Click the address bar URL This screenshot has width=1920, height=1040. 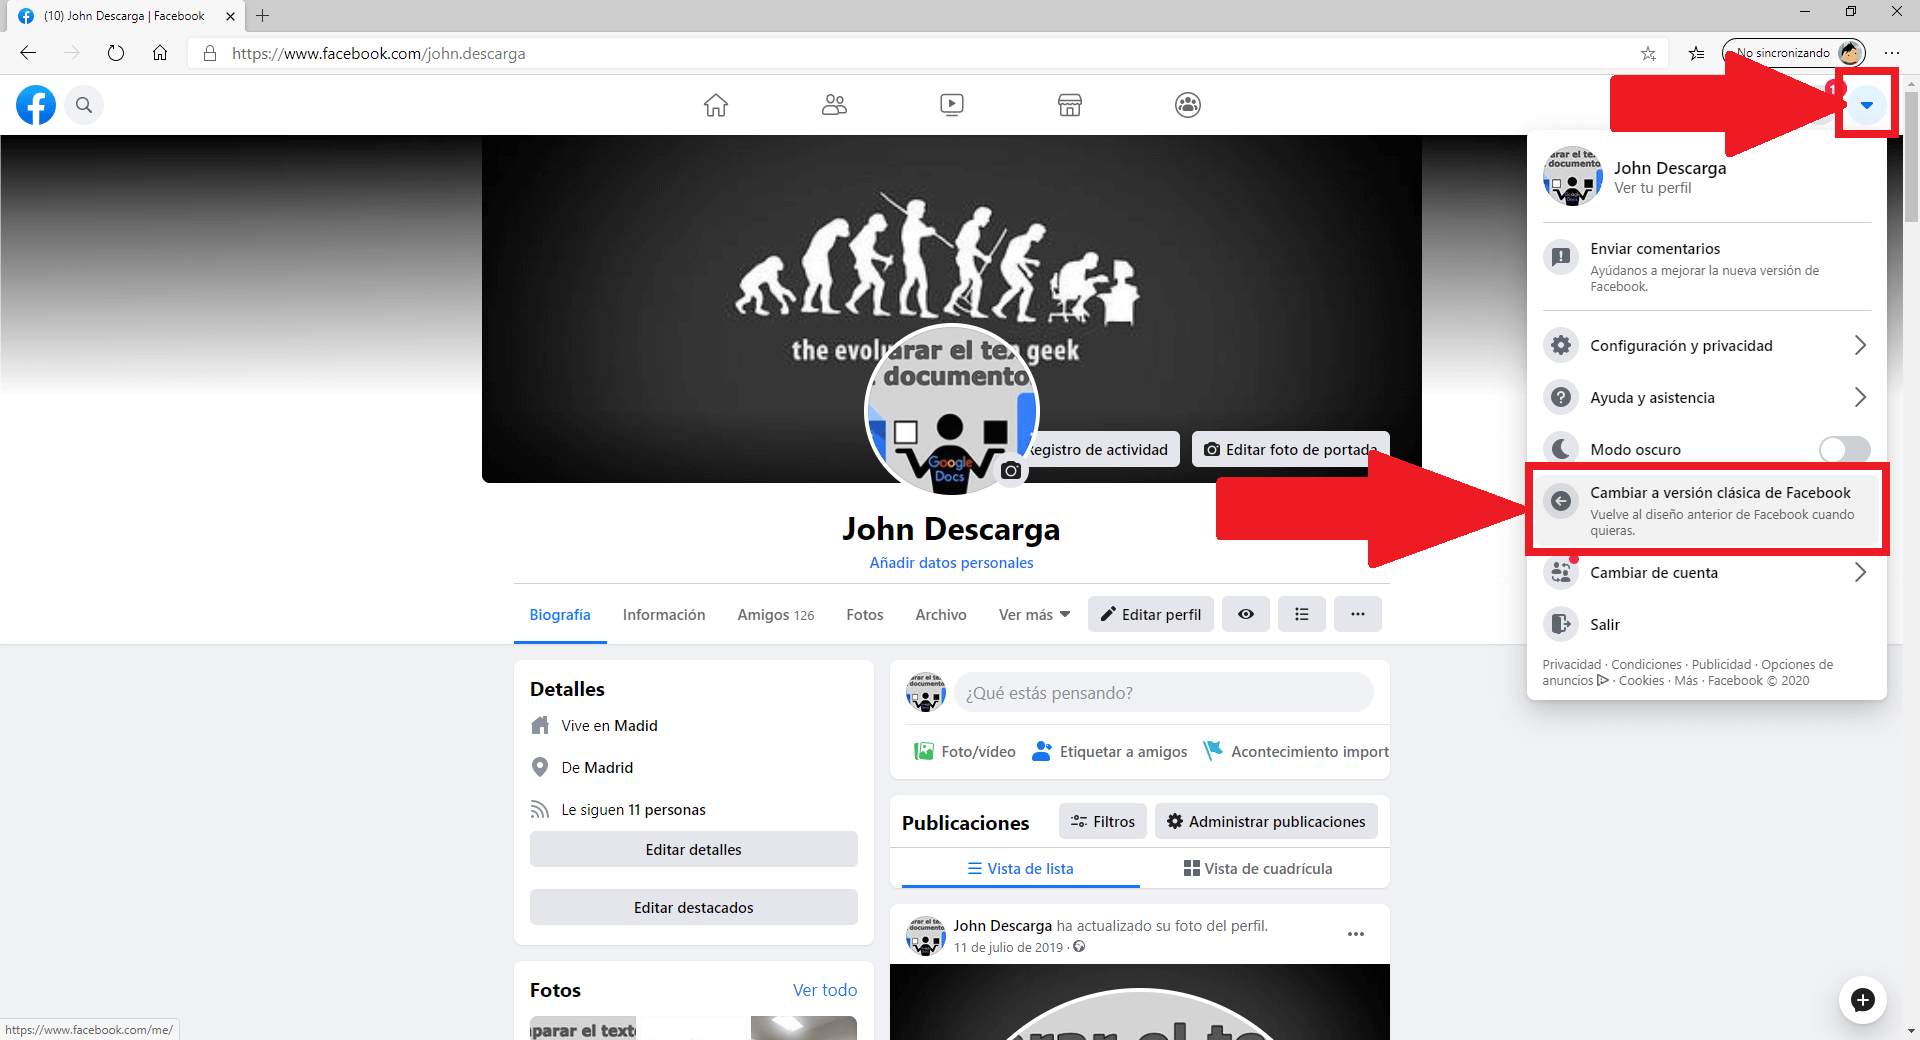[379, 54]
